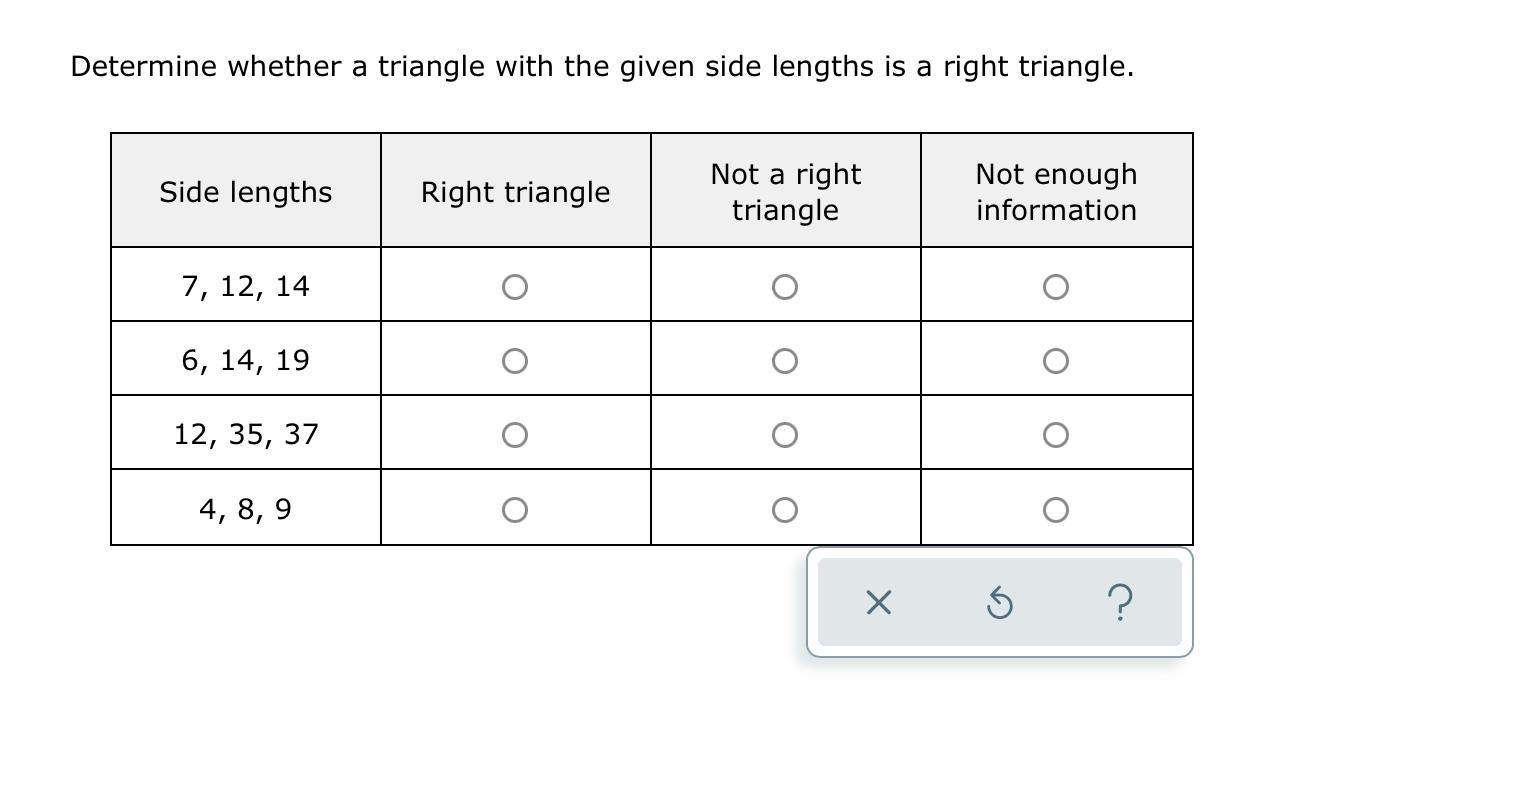Mark 7, 12, 14 as Not a right triangle
The image size is (1535, 791).
pos(785,288)
